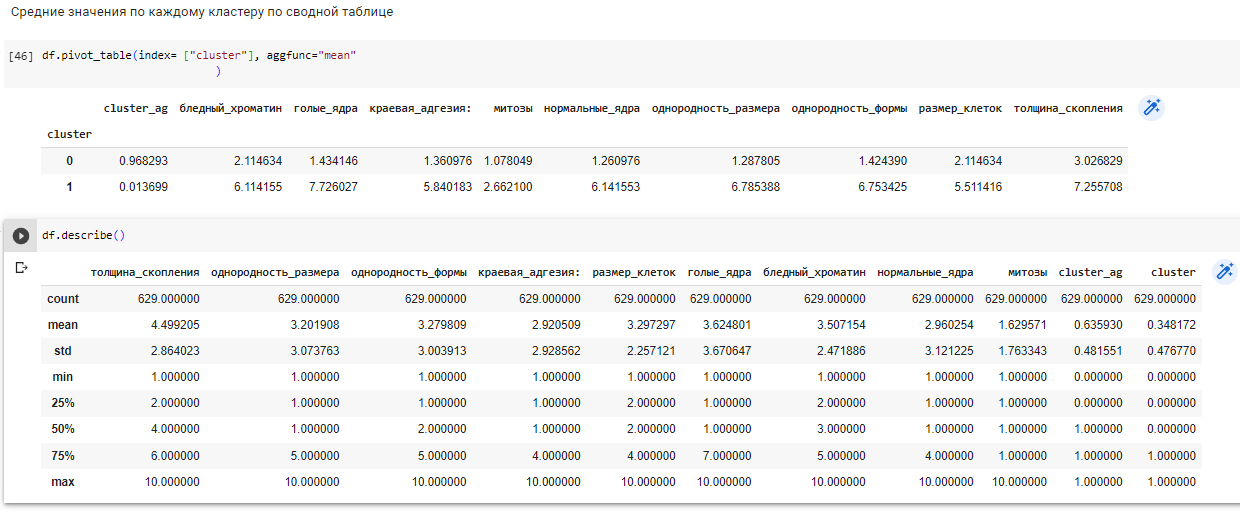Click the [46] execution count marker
Viewport: 1240px width, 512px height.
pyautogui.click(x=21, y=56)
